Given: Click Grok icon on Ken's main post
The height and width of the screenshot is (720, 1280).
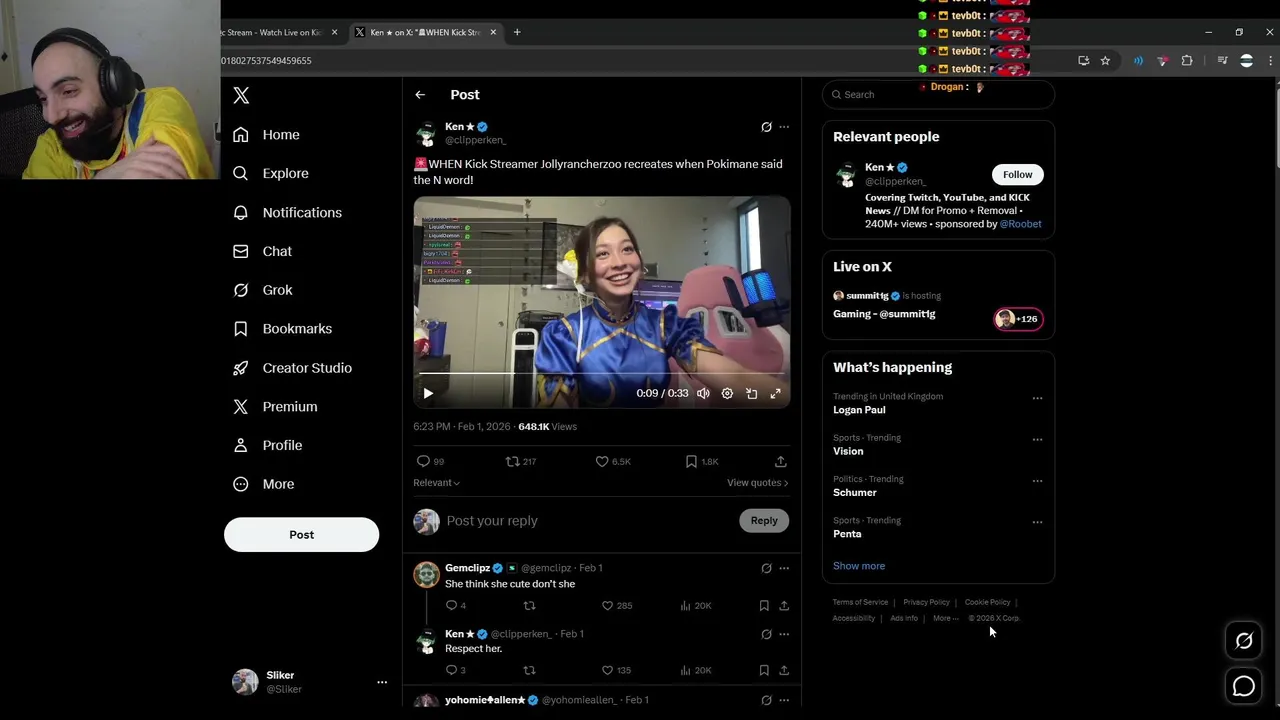Looking at the screenshot, I should [766, 127].
